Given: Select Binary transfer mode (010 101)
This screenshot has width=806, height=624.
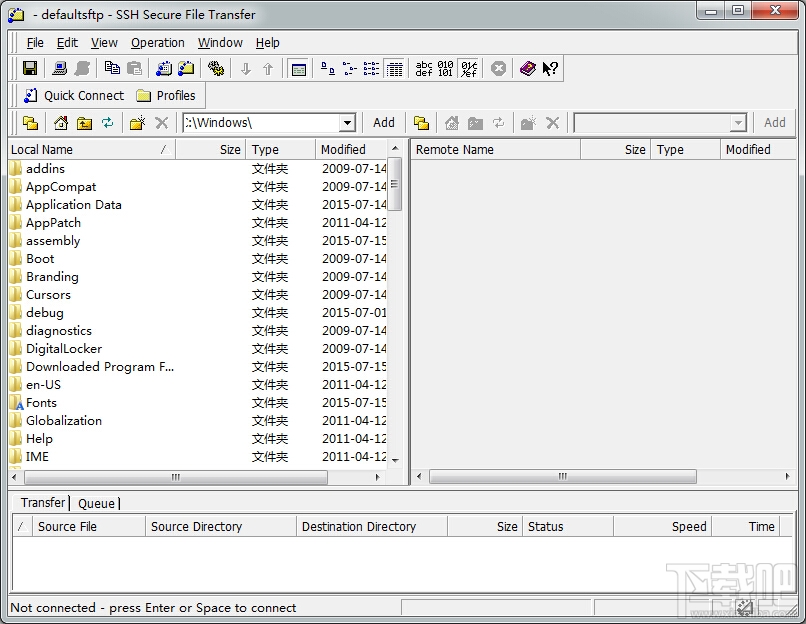Looking at the screenshot, I should (x=446, y=68).
